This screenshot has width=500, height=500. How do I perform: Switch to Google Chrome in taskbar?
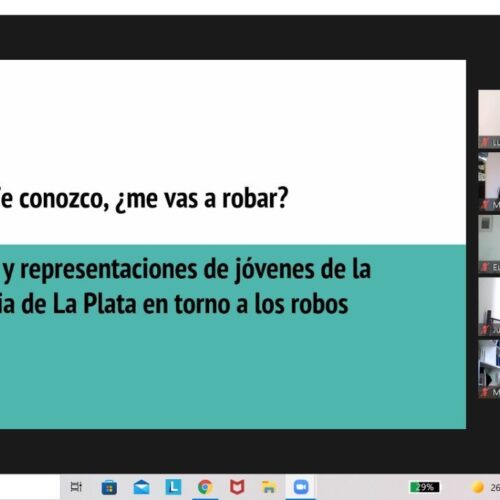205,487
